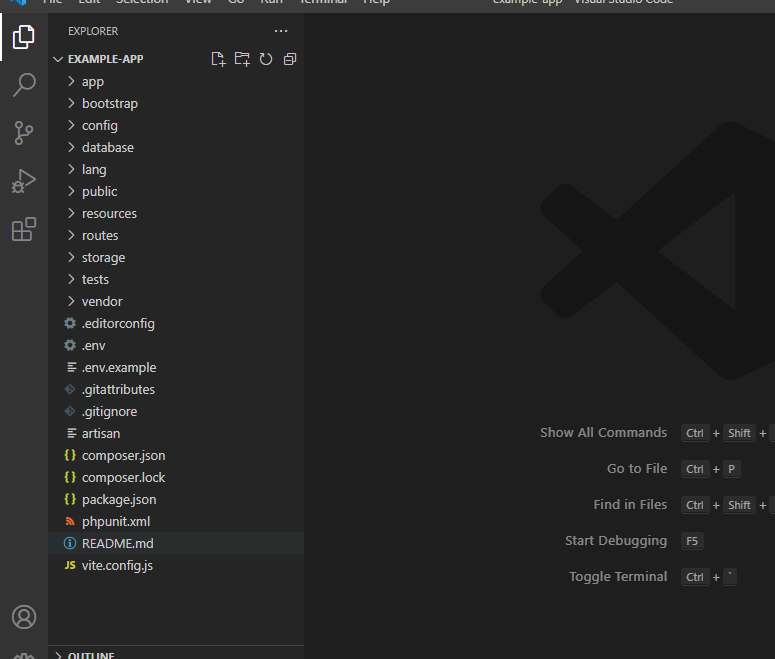The height and width of the screenshot is (659, 775).
Task: Open phpunit.xml in the editor
Action: pyautogui.click(x=176, y=521)
